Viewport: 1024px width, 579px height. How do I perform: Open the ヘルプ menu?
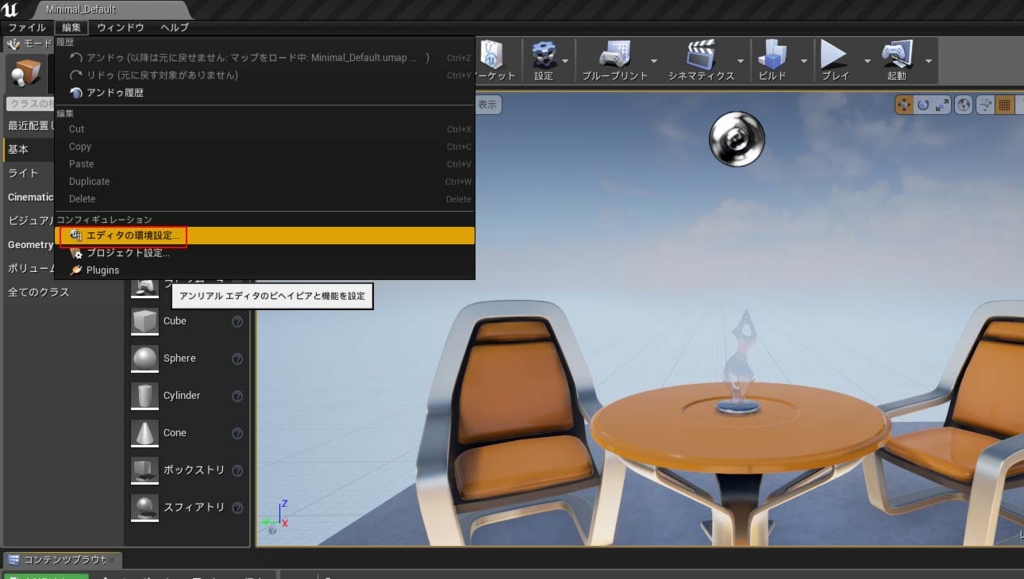[x=174, y=27]
